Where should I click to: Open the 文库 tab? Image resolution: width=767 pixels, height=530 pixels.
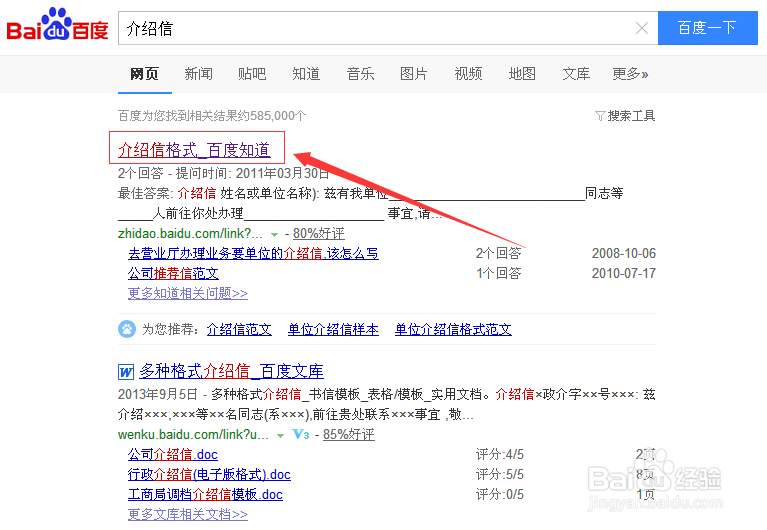point(576,74)
